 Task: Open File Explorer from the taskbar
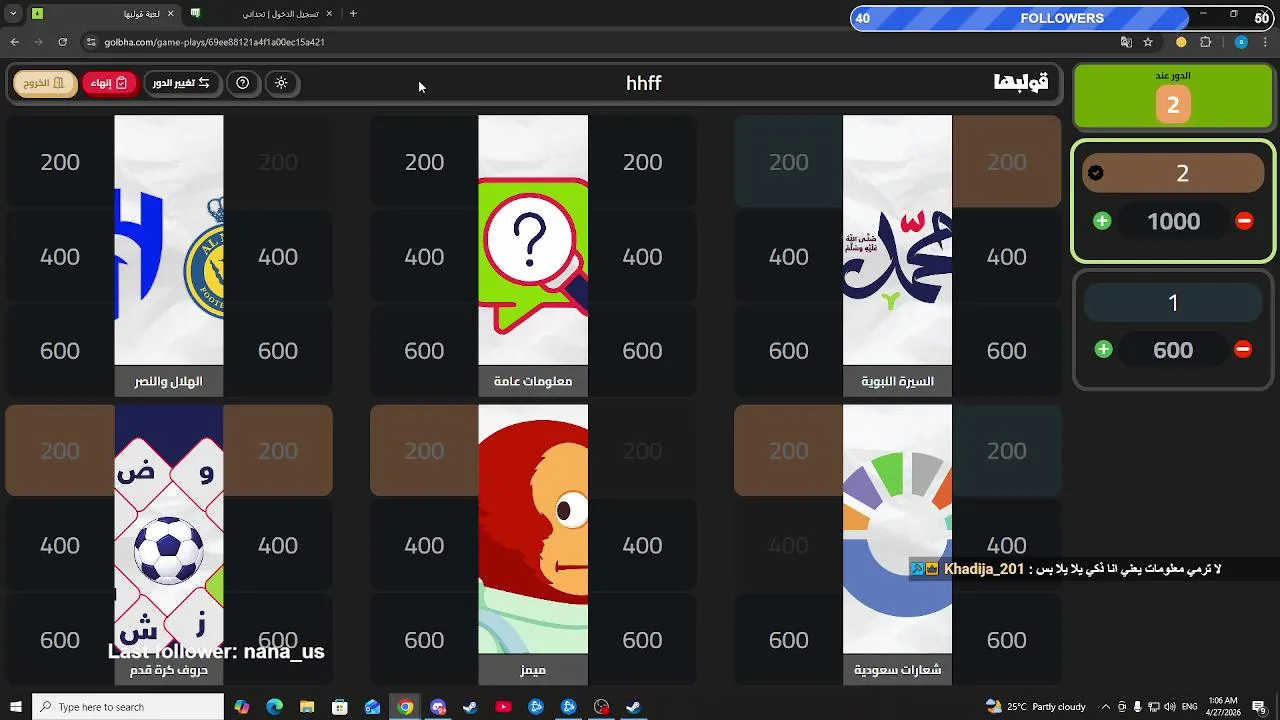coord(307,707)
